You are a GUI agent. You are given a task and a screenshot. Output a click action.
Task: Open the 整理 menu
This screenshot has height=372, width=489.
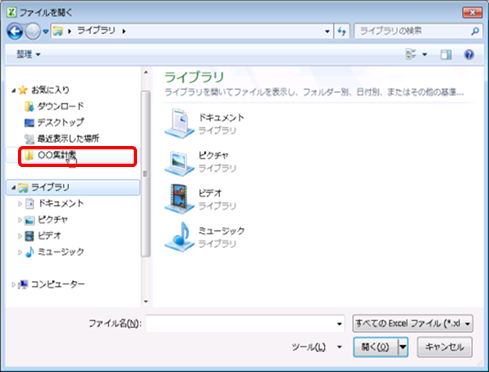[28, 54]
